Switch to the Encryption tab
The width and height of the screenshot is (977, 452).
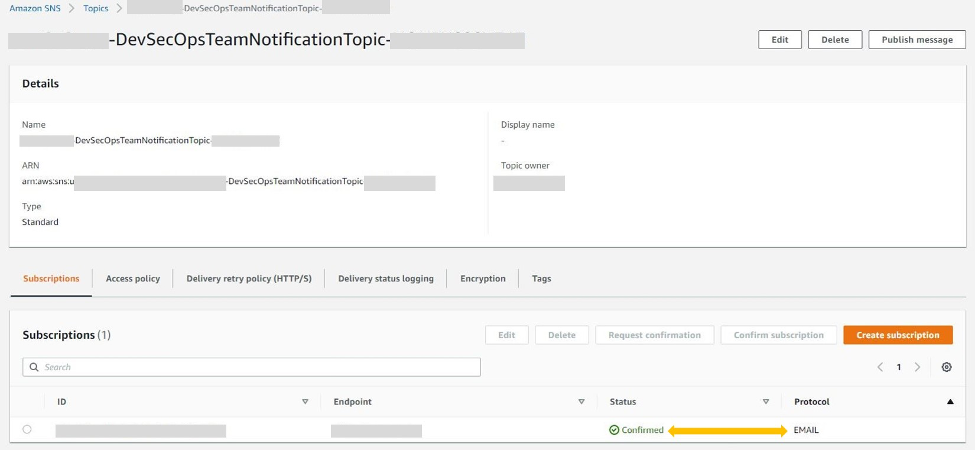pyautogui.click(x=483, y=279)
